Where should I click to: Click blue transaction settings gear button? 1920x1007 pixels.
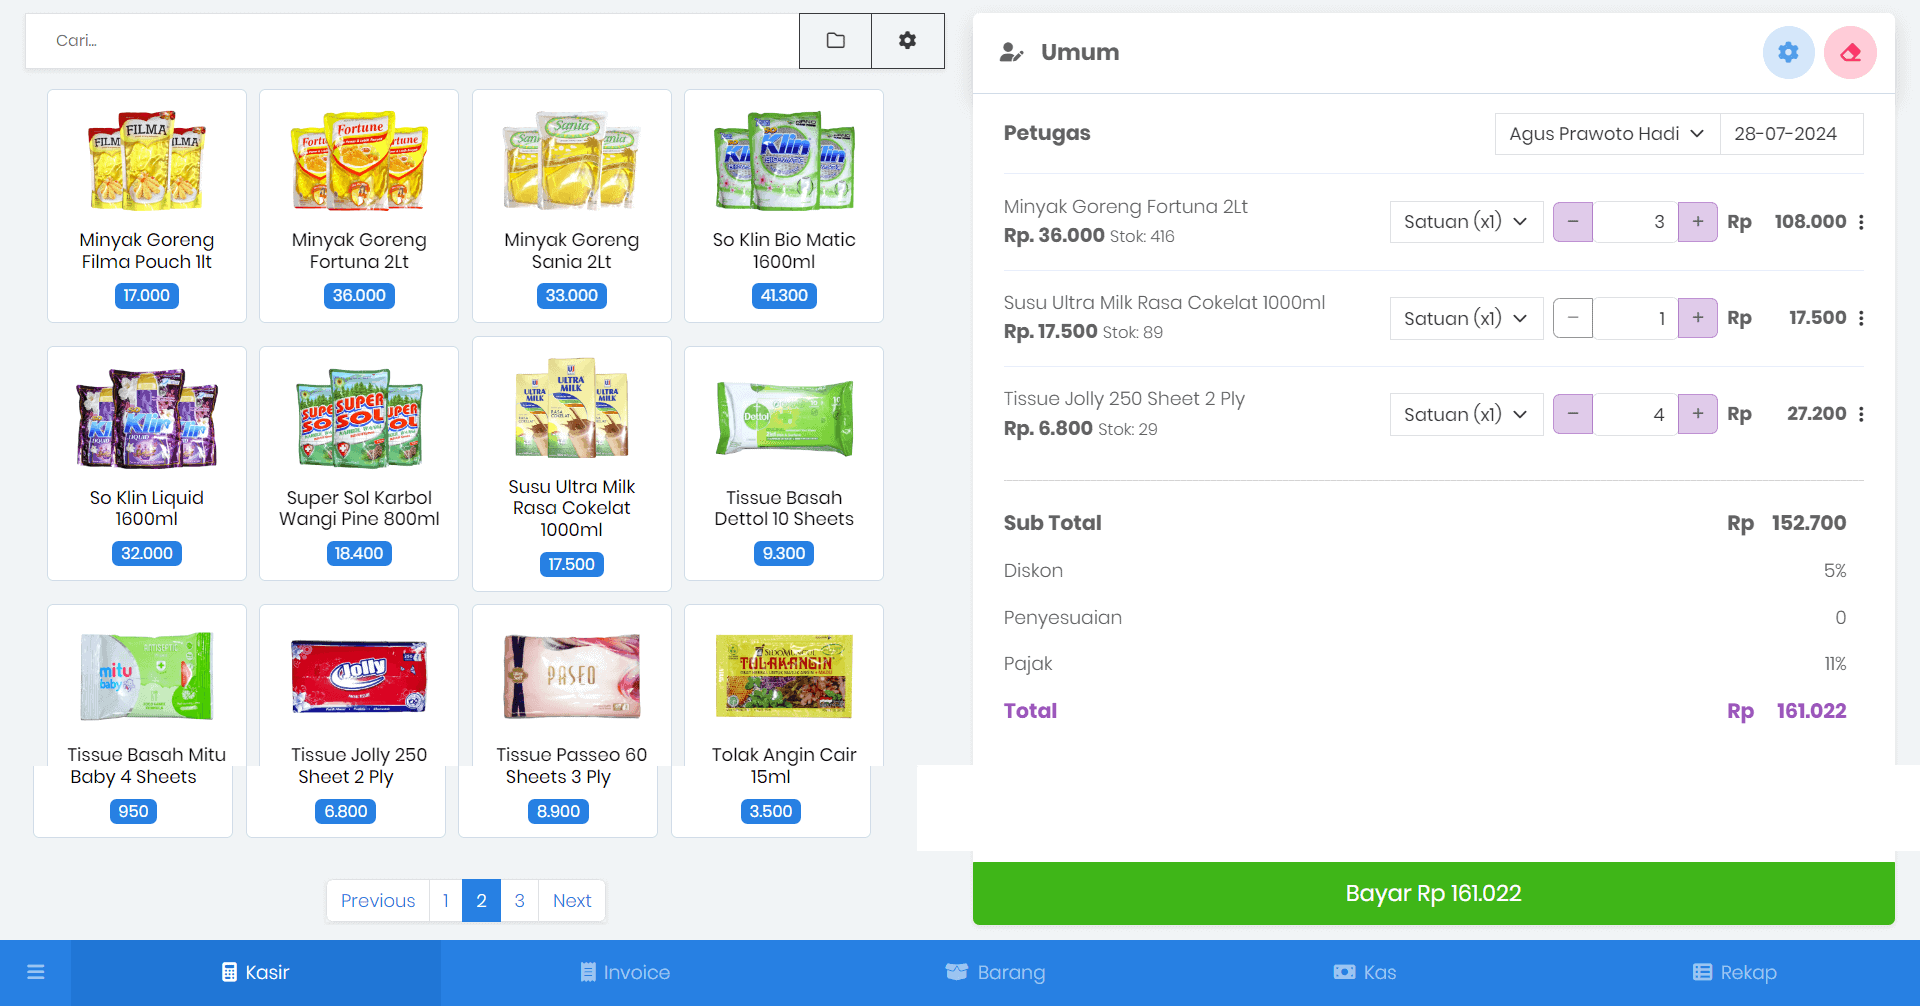click(1788, 52)
